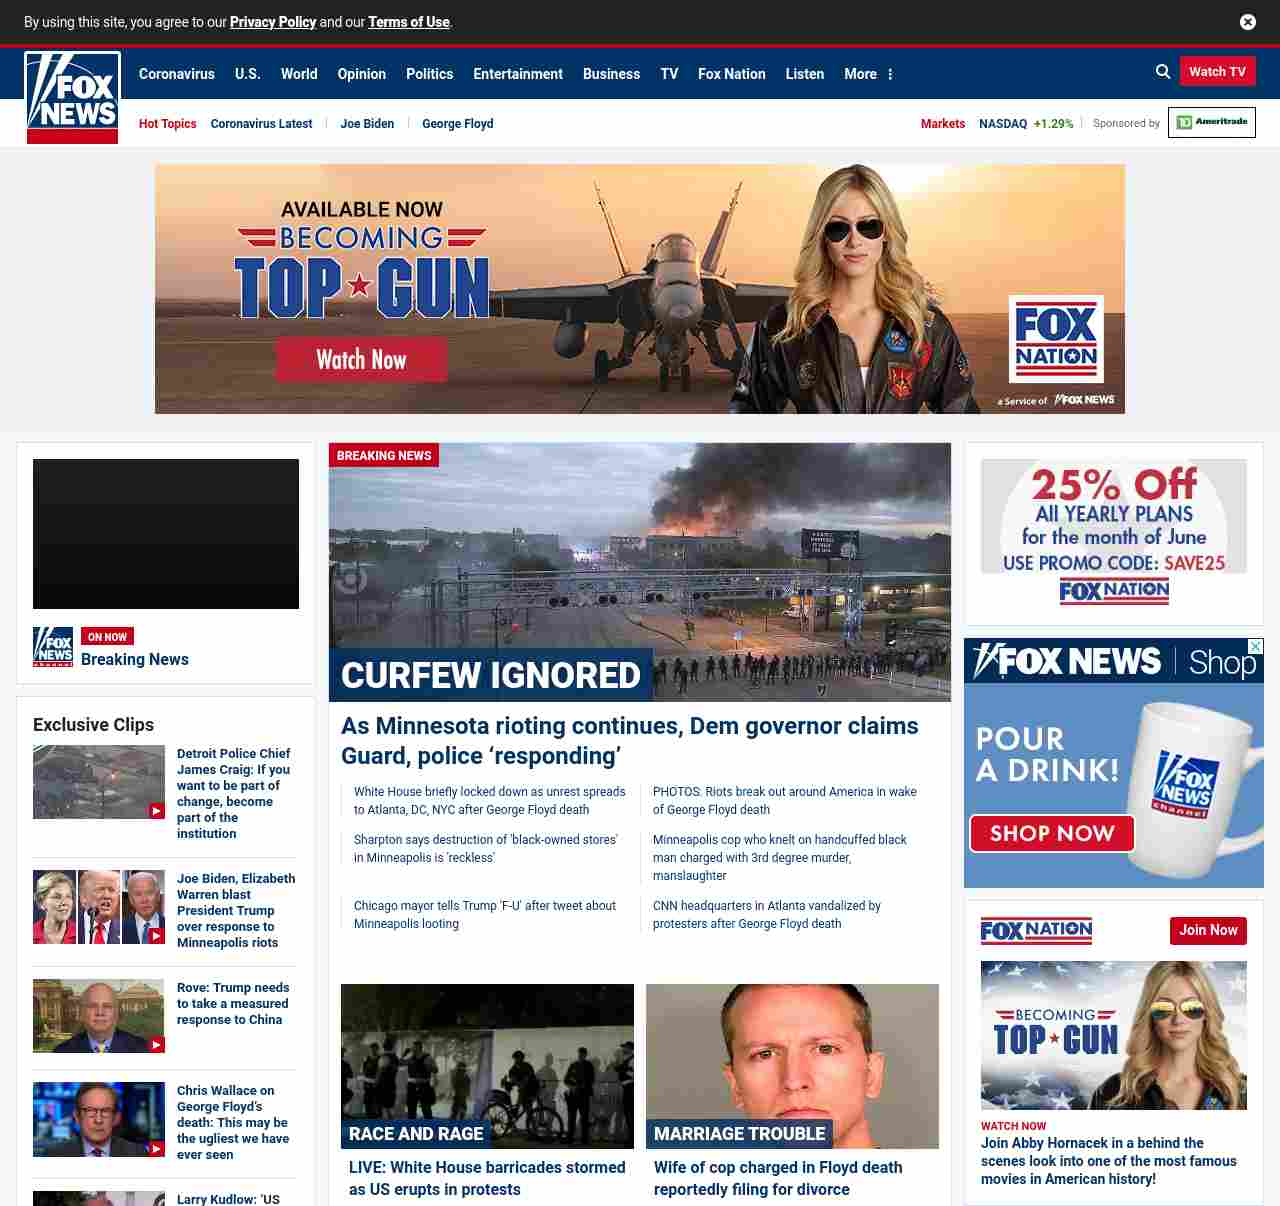Click Fox News channel icon beside Breaking News
This screenshot has height=1206, width=1280.
pos(53,647)
